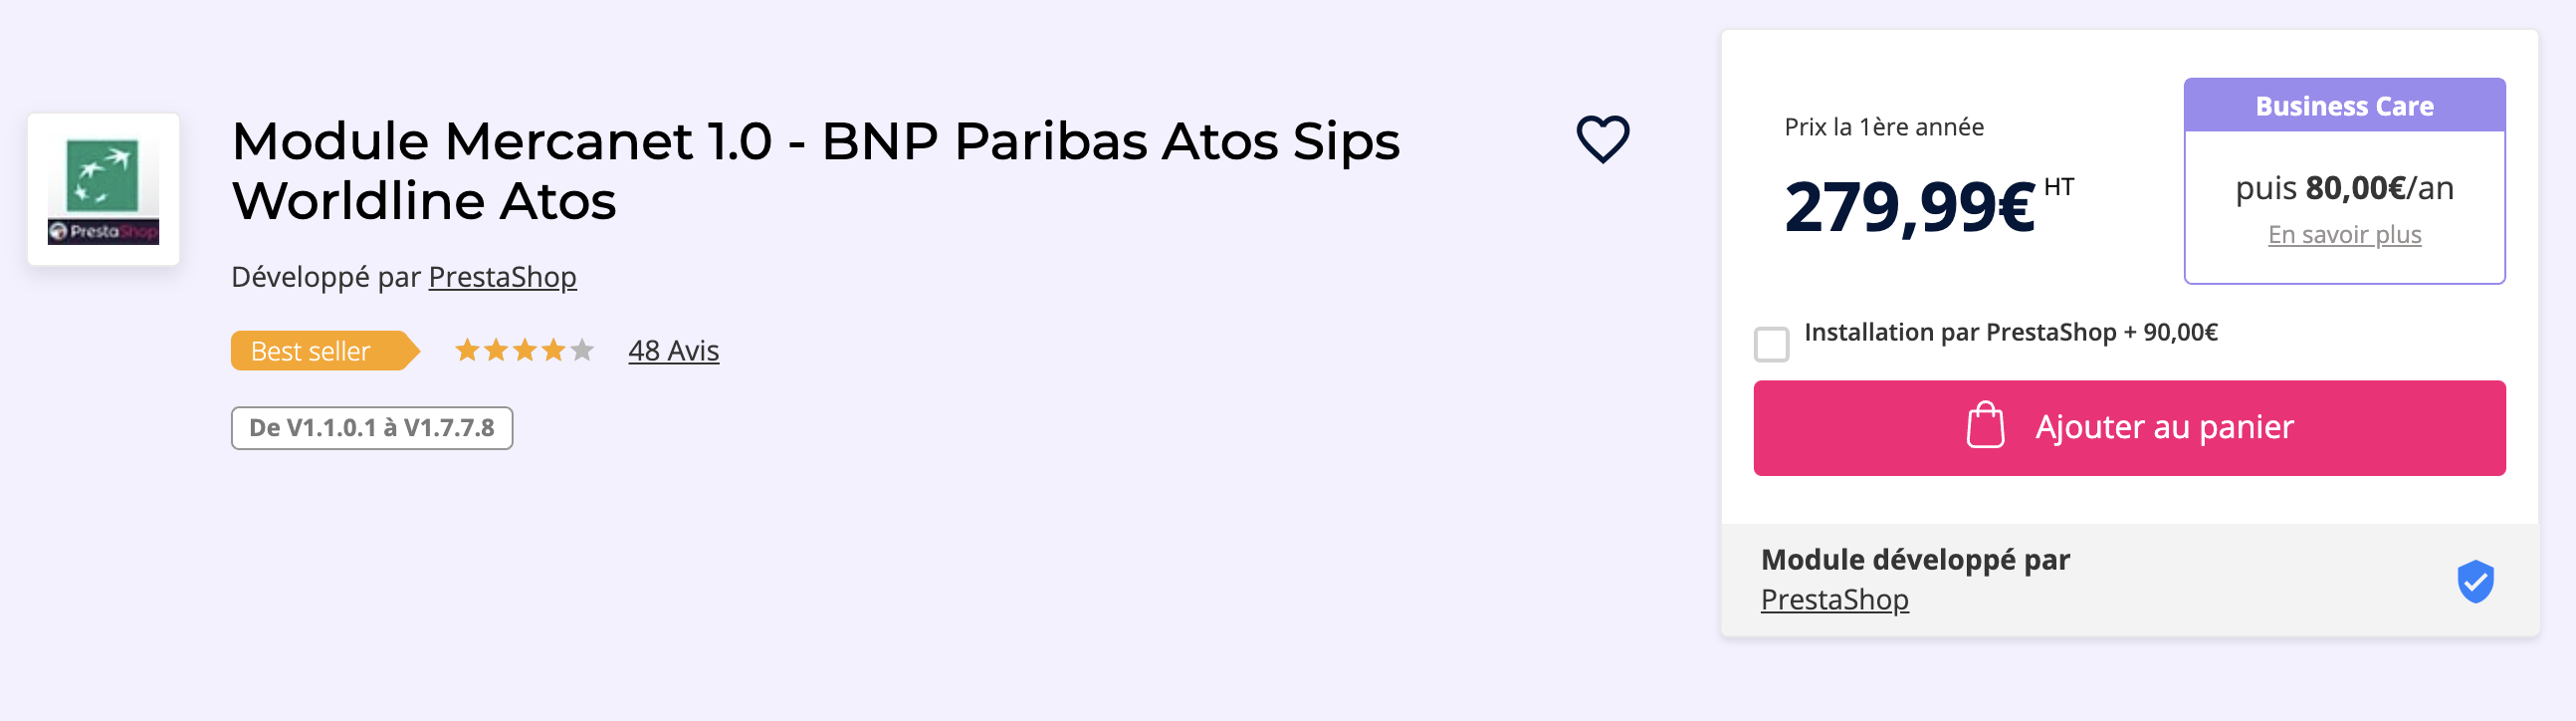Click Ajouter au panier button
Screen dimensions: 2576x721
[x=2129, y=428]
